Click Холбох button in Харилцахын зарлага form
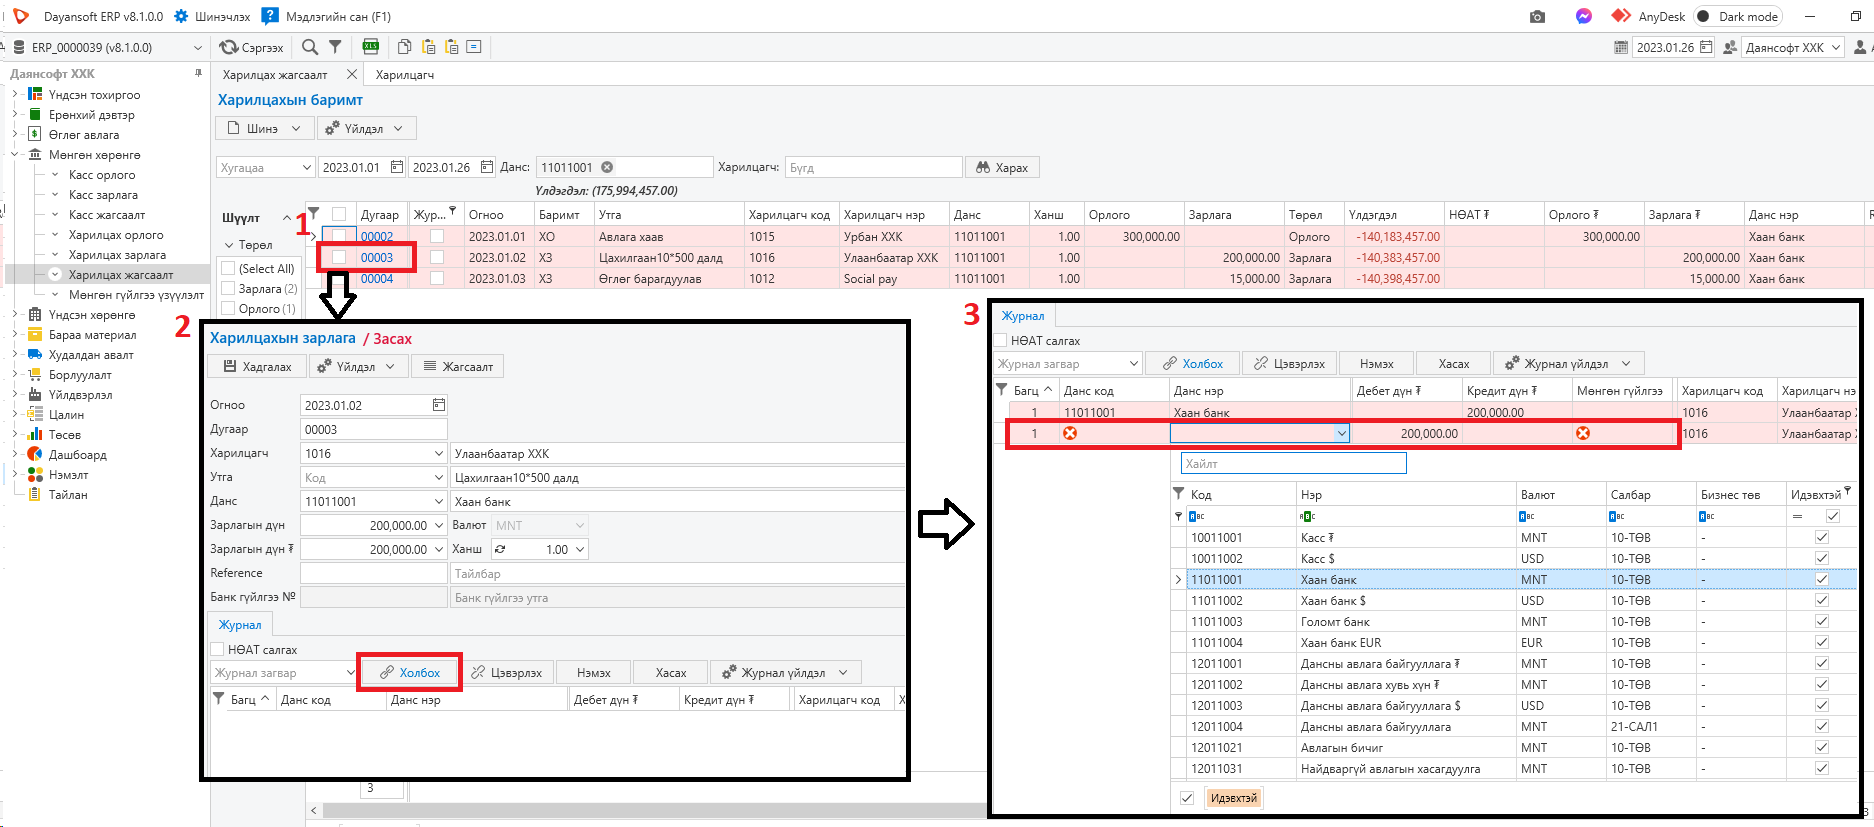Viewport: 1874px width, 827px height. [410, 672]
